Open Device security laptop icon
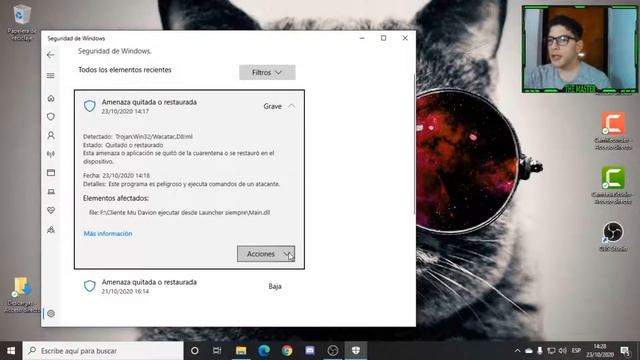This screenshot has height=360, width=640. coord(51,191)
